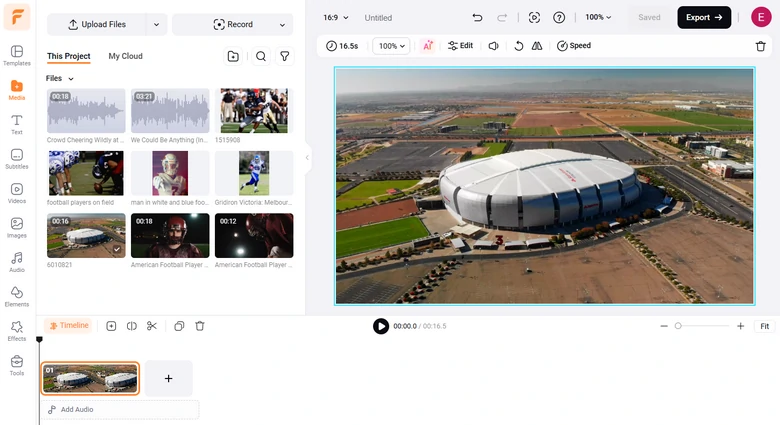Open the help question mark
Image resolution: width=780 pixels, height=425 pixels.
tap(559, 18)
